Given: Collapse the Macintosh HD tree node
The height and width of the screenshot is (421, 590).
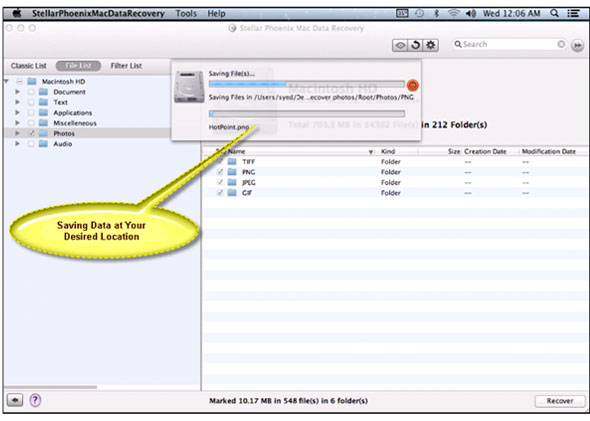Looking at the screenshot, I should pyautogui.click(x=6, y=81).
